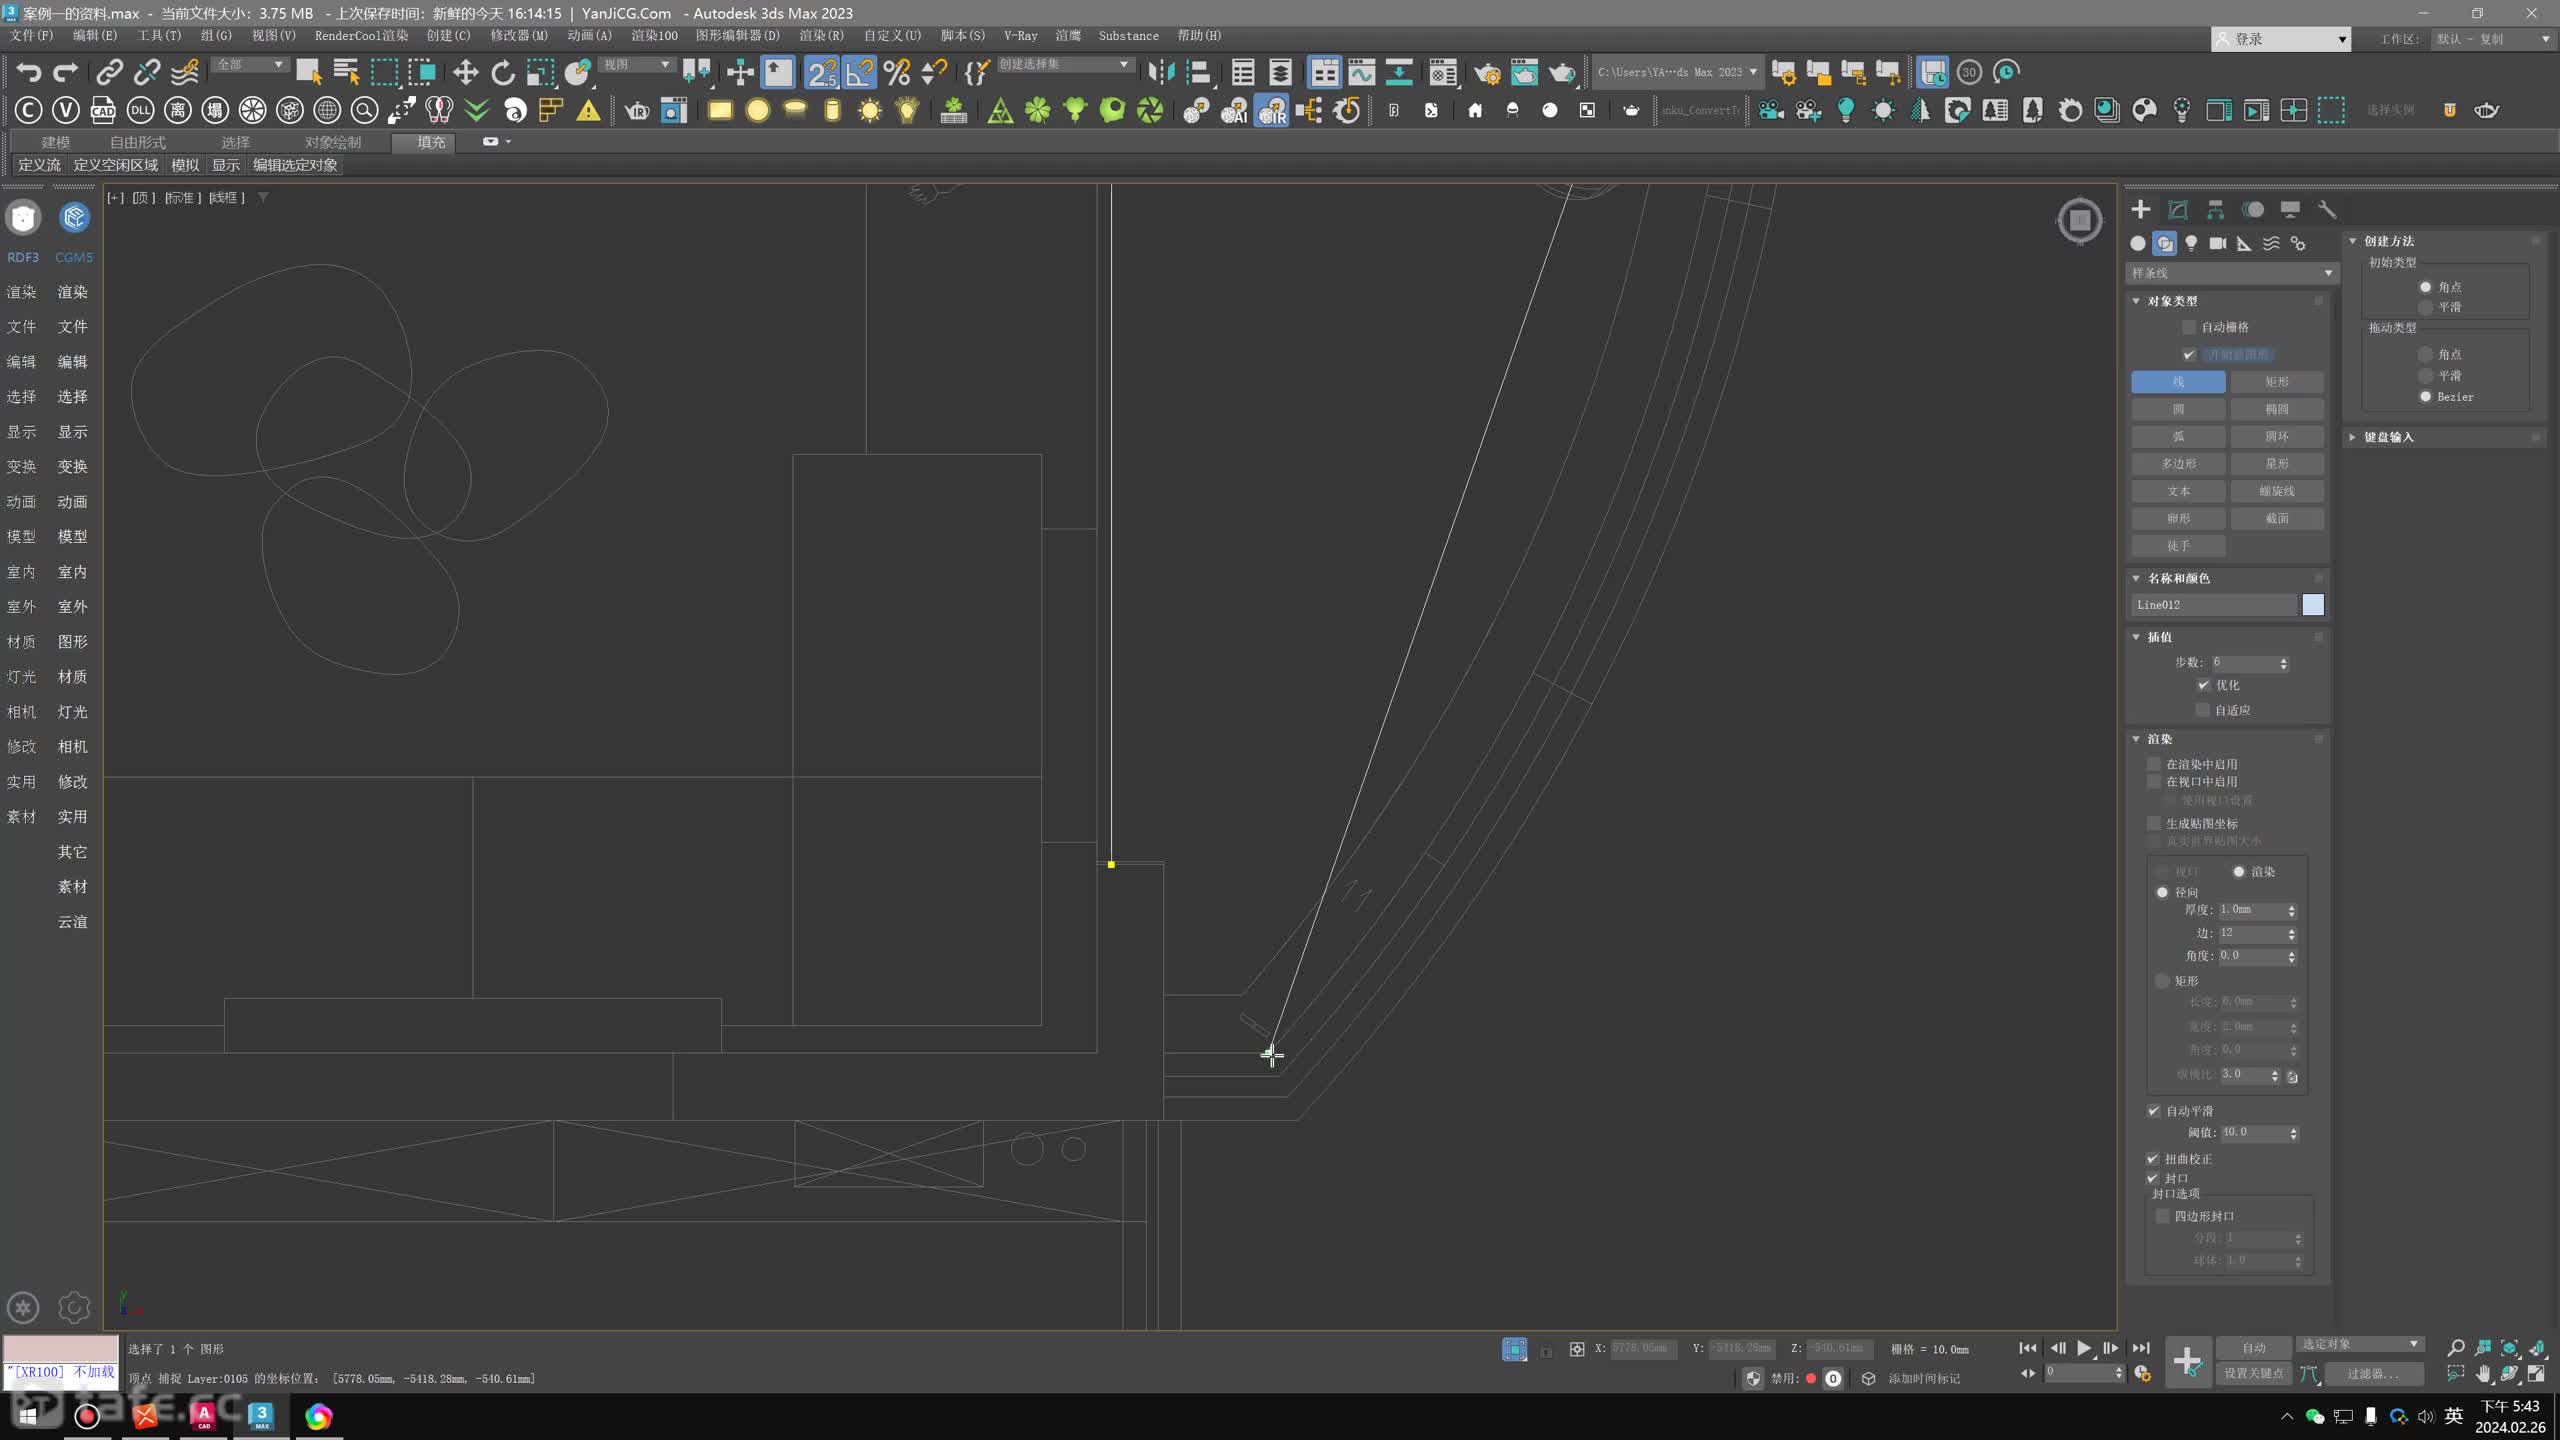Open the Create panel plus icon
Image resolution: width=2560 pixels, height=1440 pixels.
[2140, 209]
